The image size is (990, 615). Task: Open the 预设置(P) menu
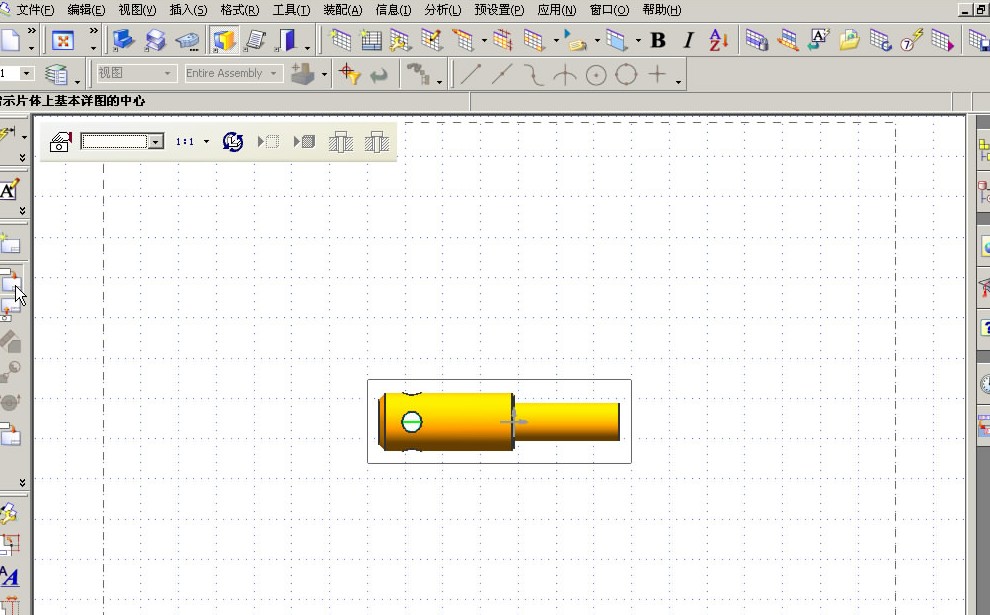[499, 10]
